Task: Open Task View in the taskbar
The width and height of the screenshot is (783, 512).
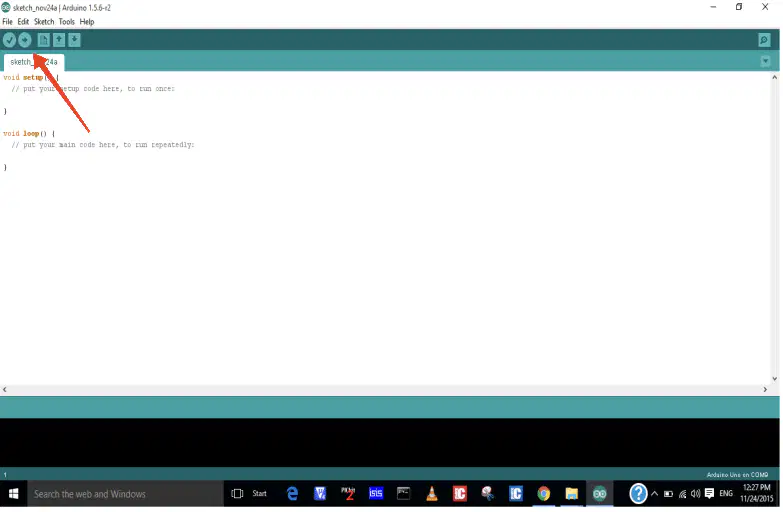Action: [x=237, y=494]
